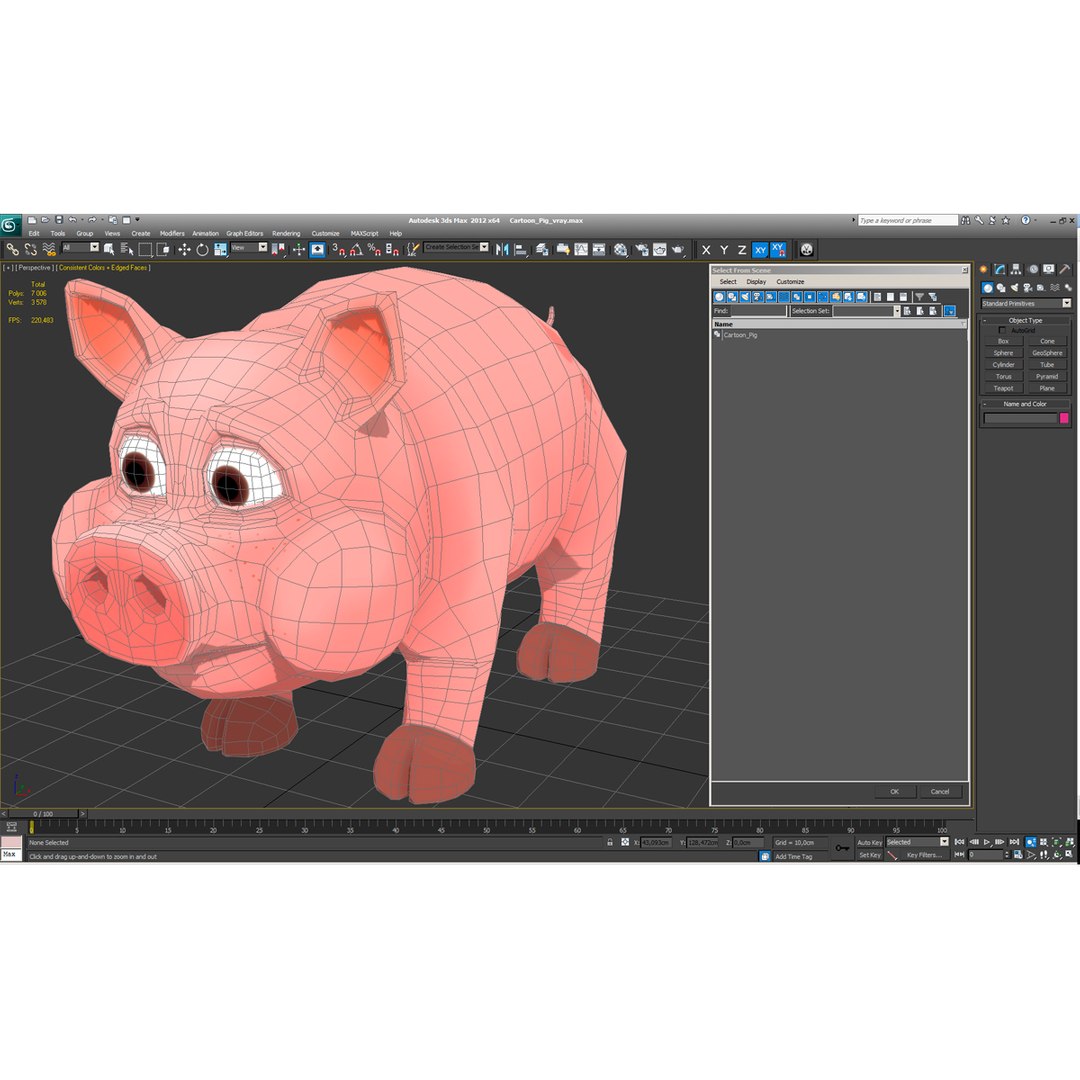Click the keyword search field
This screenshot has height=1080, width=1080.
click(908, 220)
